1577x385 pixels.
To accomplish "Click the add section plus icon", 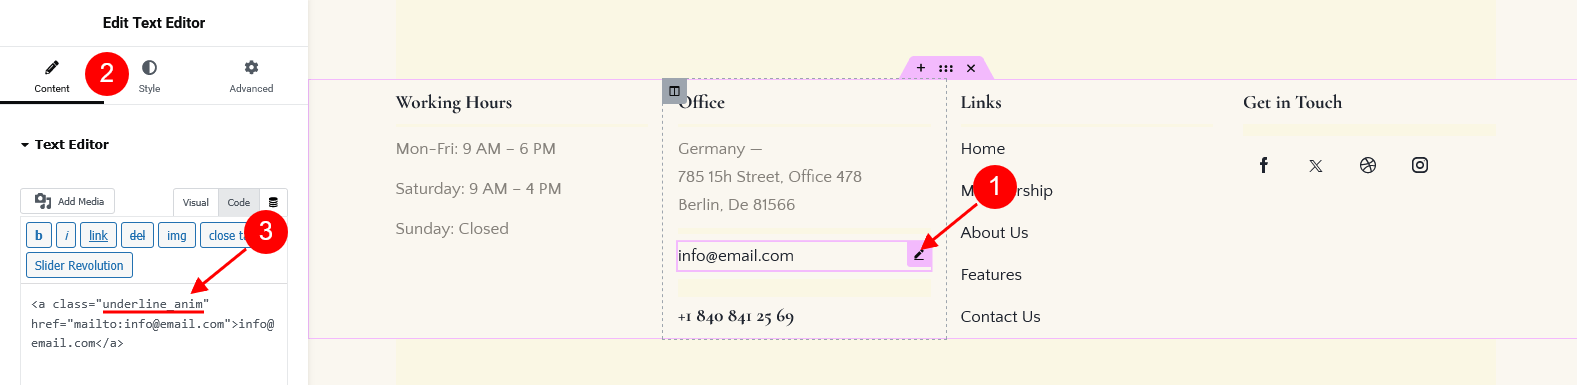I will point(921,68).
